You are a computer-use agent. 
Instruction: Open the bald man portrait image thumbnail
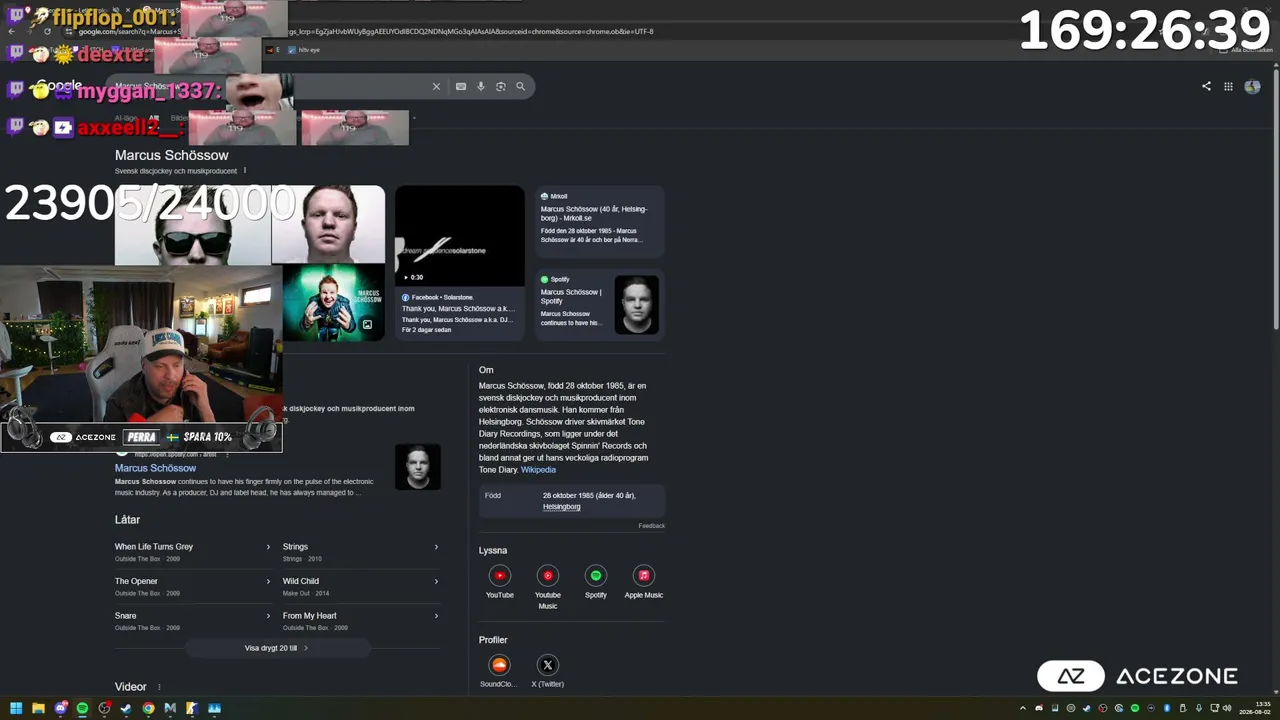coord(328,225)
